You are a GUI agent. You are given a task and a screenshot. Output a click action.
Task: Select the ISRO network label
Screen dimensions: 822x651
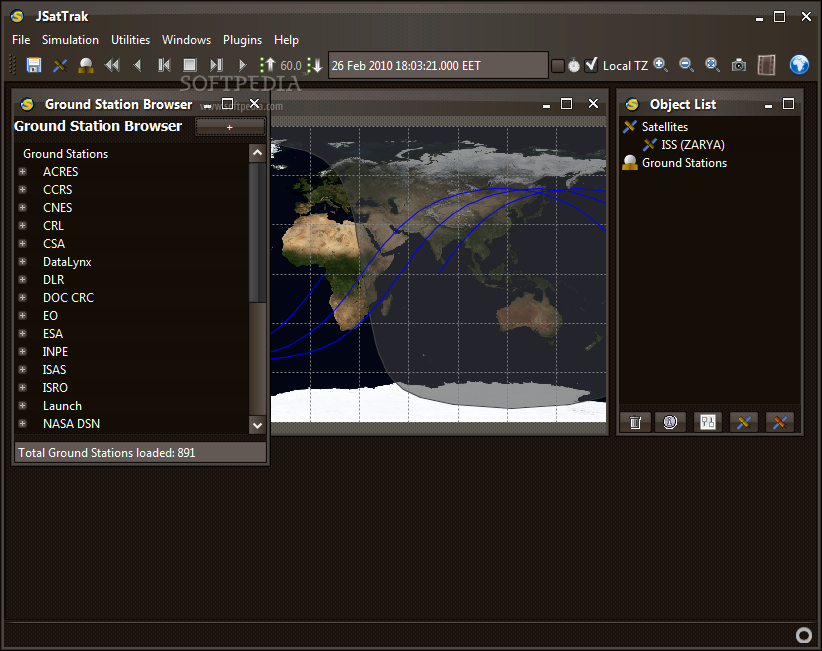(55, 387)
